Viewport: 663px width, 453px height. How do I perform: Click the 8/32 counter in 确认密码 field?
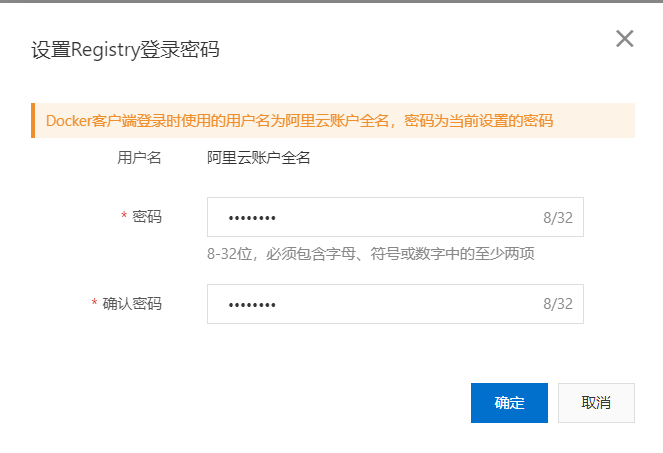click(557, 304)
